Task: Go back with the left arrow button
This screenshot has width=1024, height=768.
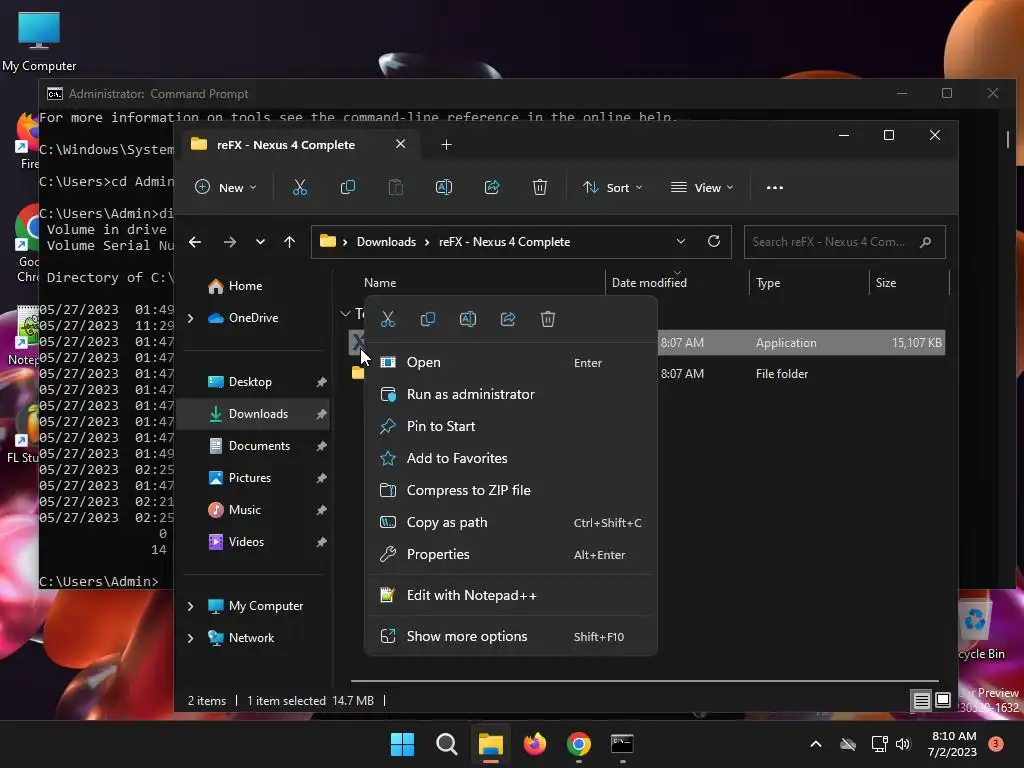Action: coord(195,242)
